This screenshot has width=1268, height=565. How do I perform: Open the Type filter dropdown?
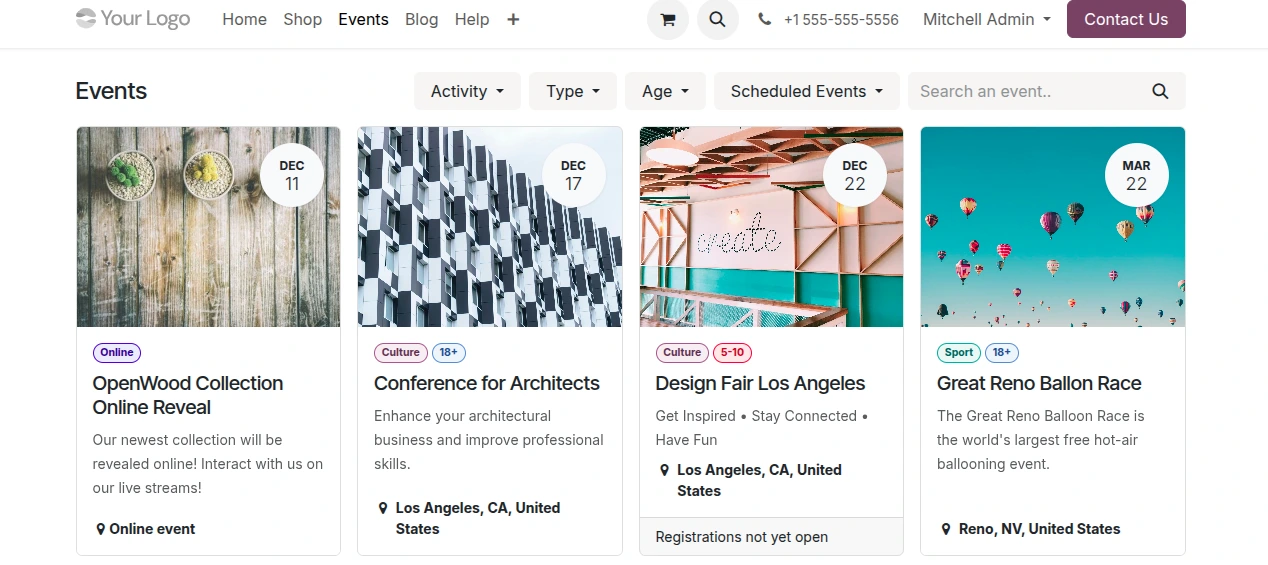point(573,91)
